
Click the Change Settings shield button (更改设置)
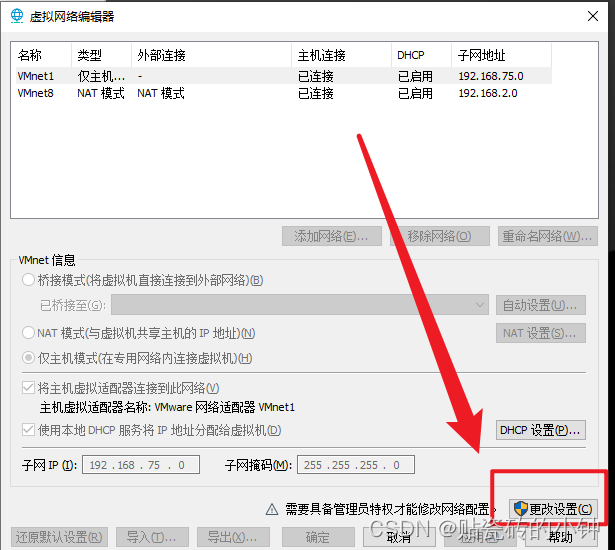(553, 509)
